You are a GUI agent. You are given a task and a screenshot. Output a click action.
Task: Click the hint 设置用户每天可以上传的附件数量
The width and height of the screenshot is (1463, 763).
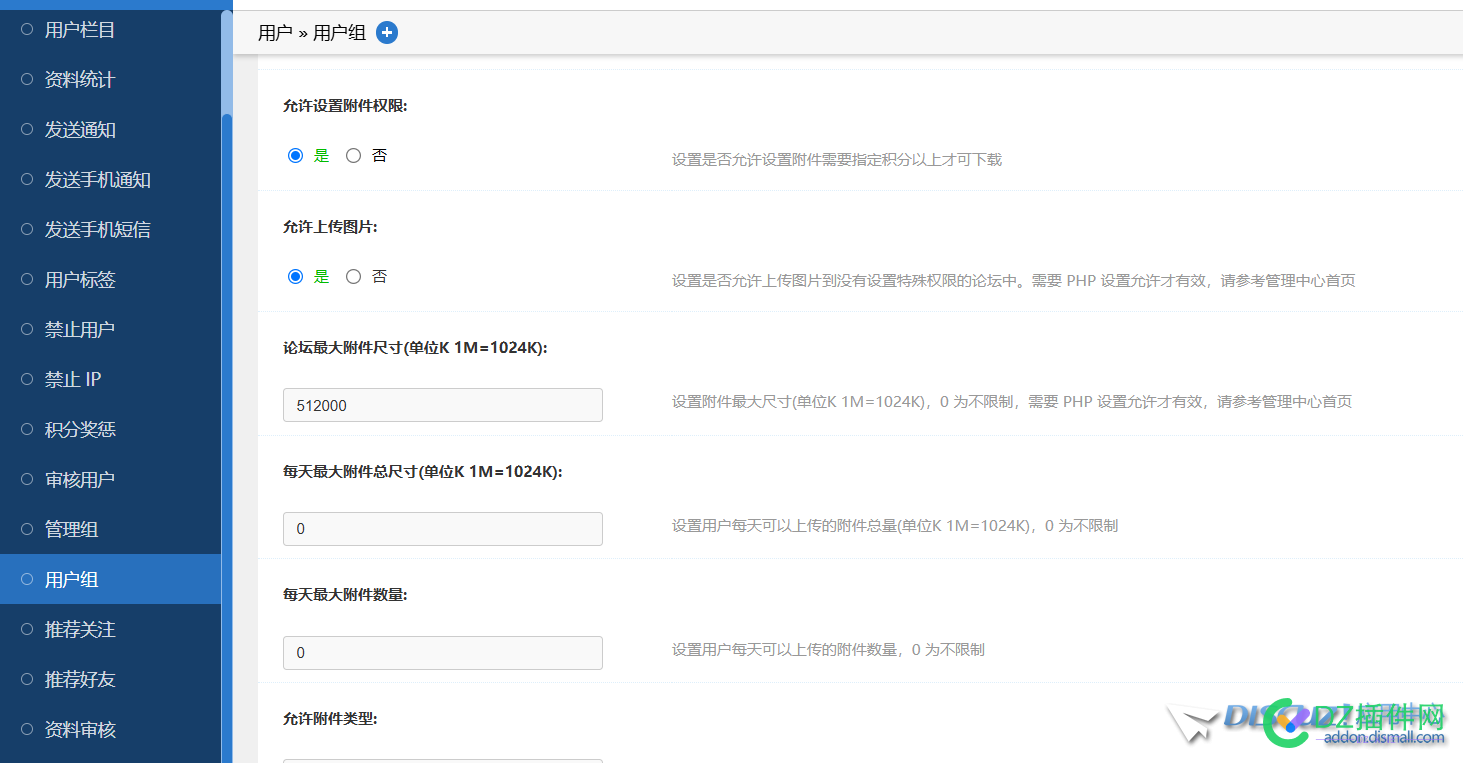tap(828, 650)
